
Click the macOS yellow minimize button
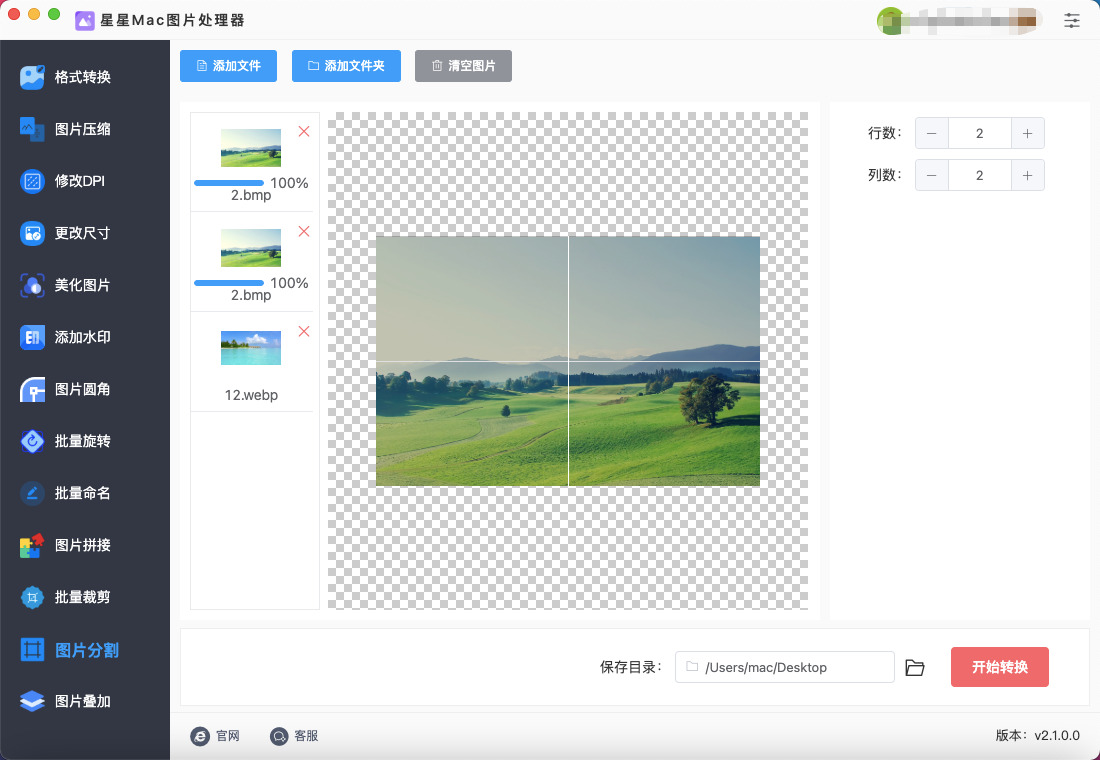point(34,14)
